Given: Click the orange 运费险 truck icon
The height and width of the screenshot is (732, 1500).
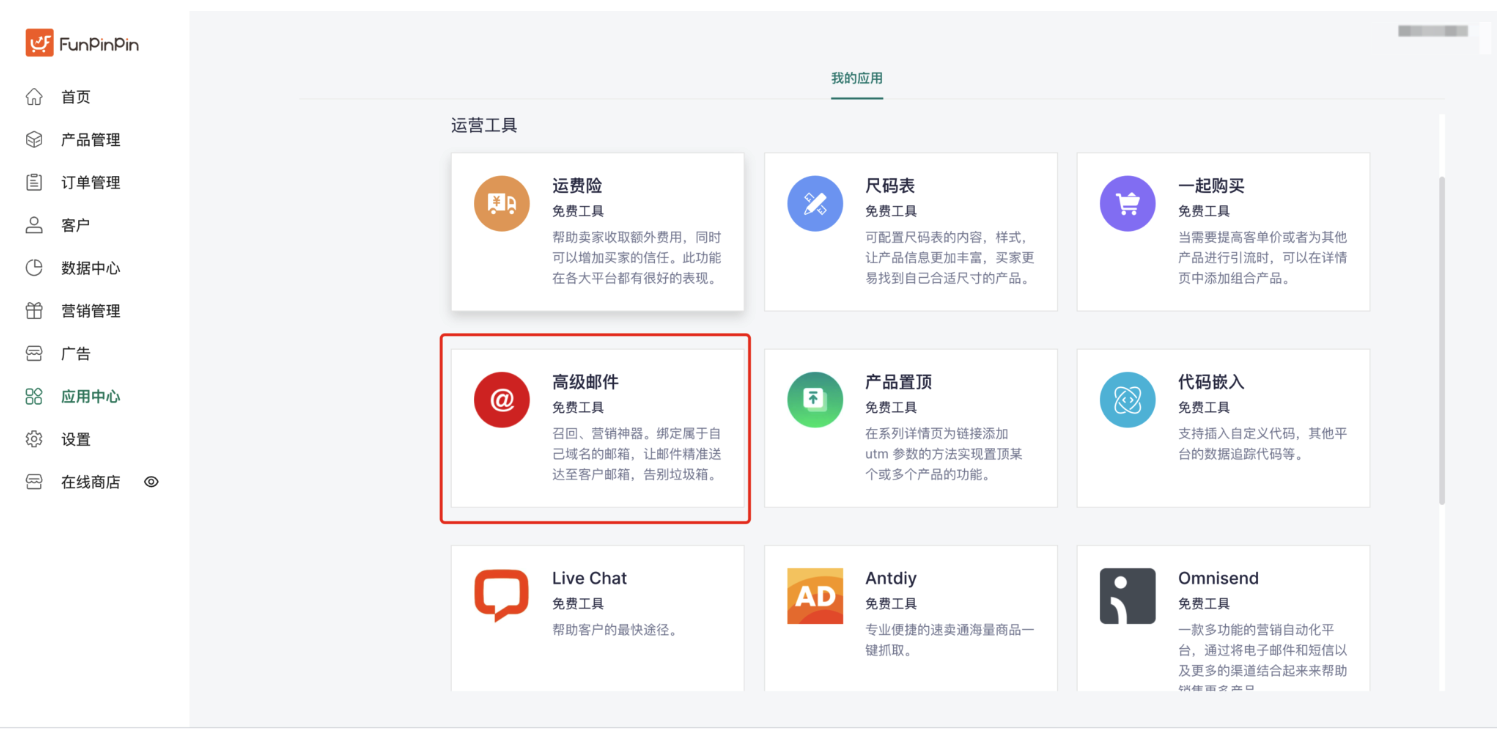Looking at the screenshot, I should [502, 204].
